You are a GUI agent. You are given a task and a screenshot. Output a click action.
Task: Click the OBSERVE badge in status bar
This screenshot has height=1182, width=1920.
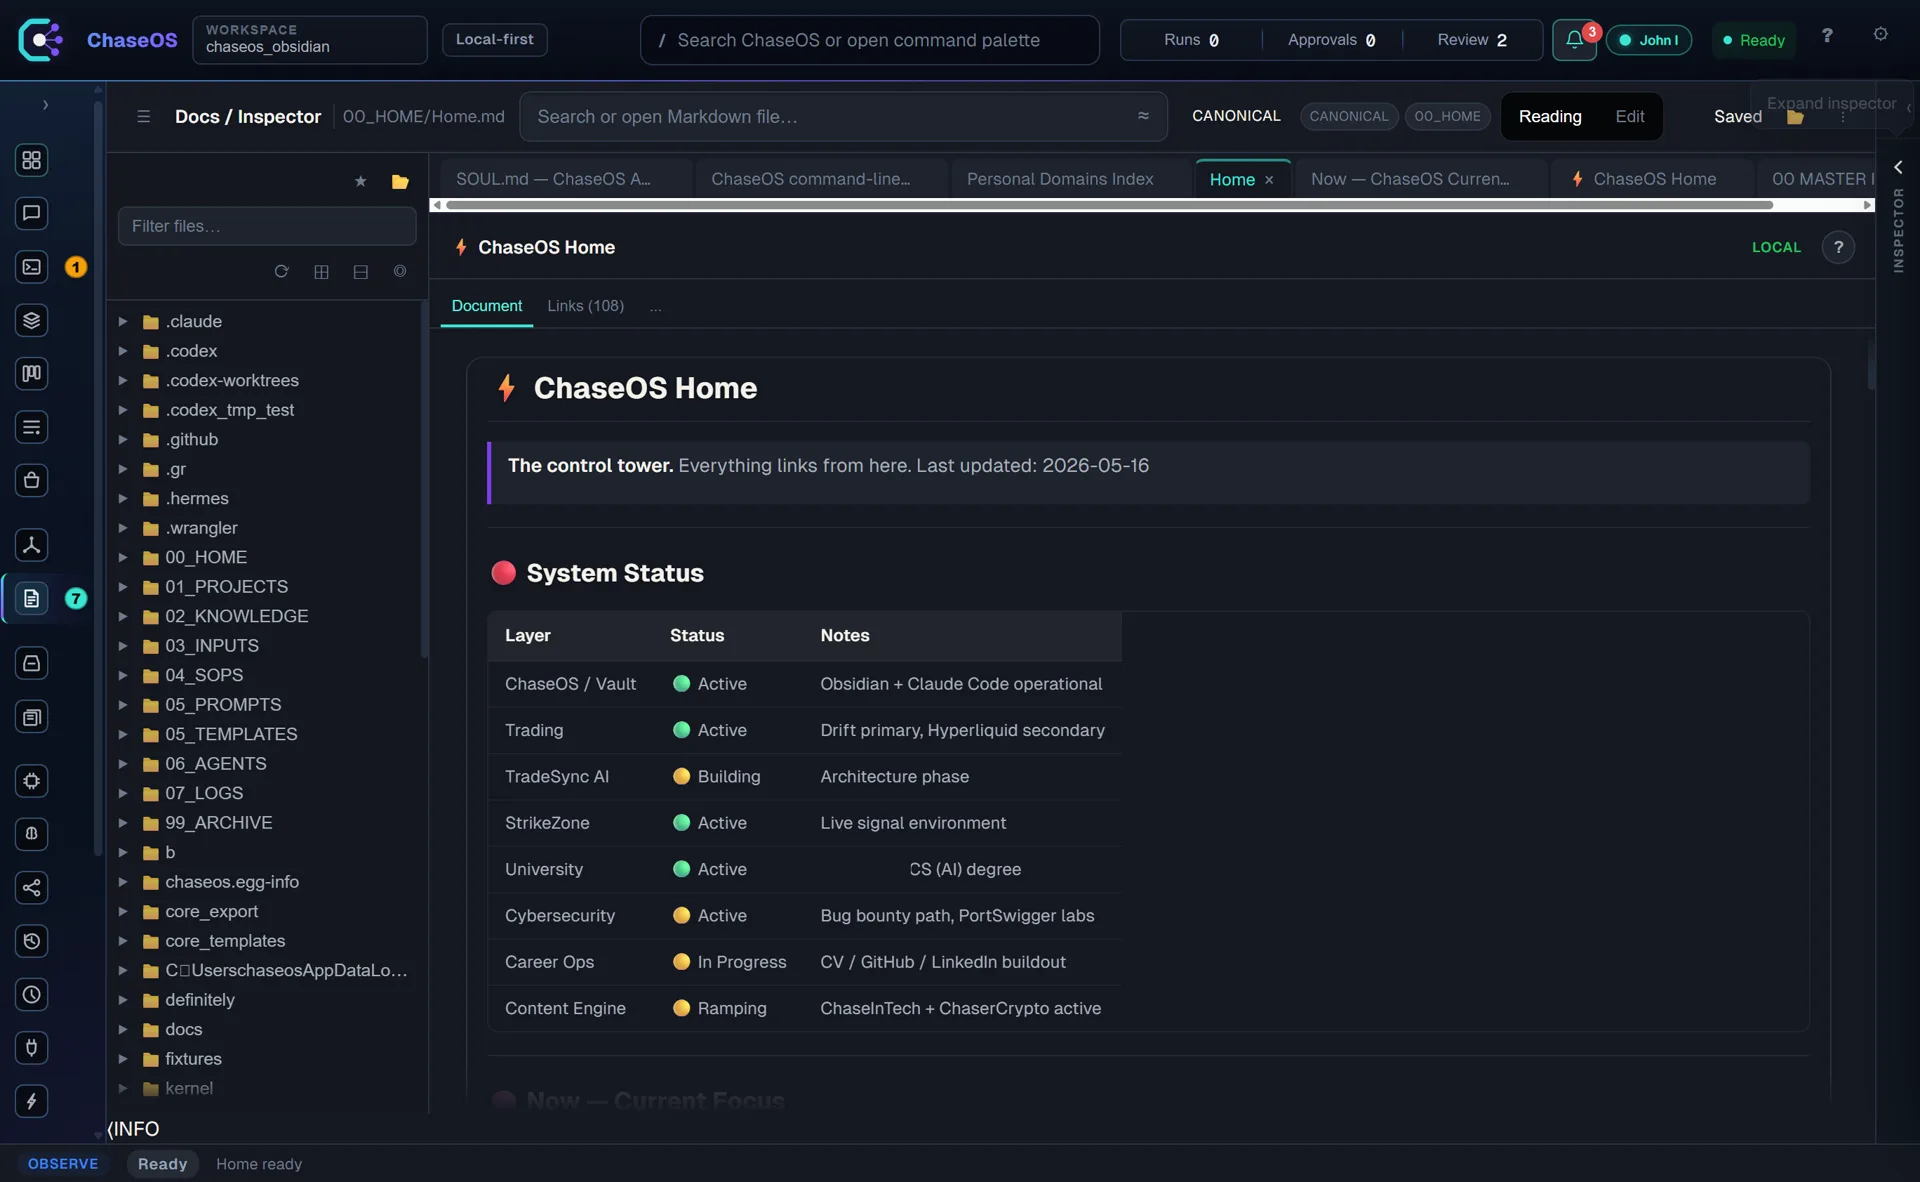62,1164
